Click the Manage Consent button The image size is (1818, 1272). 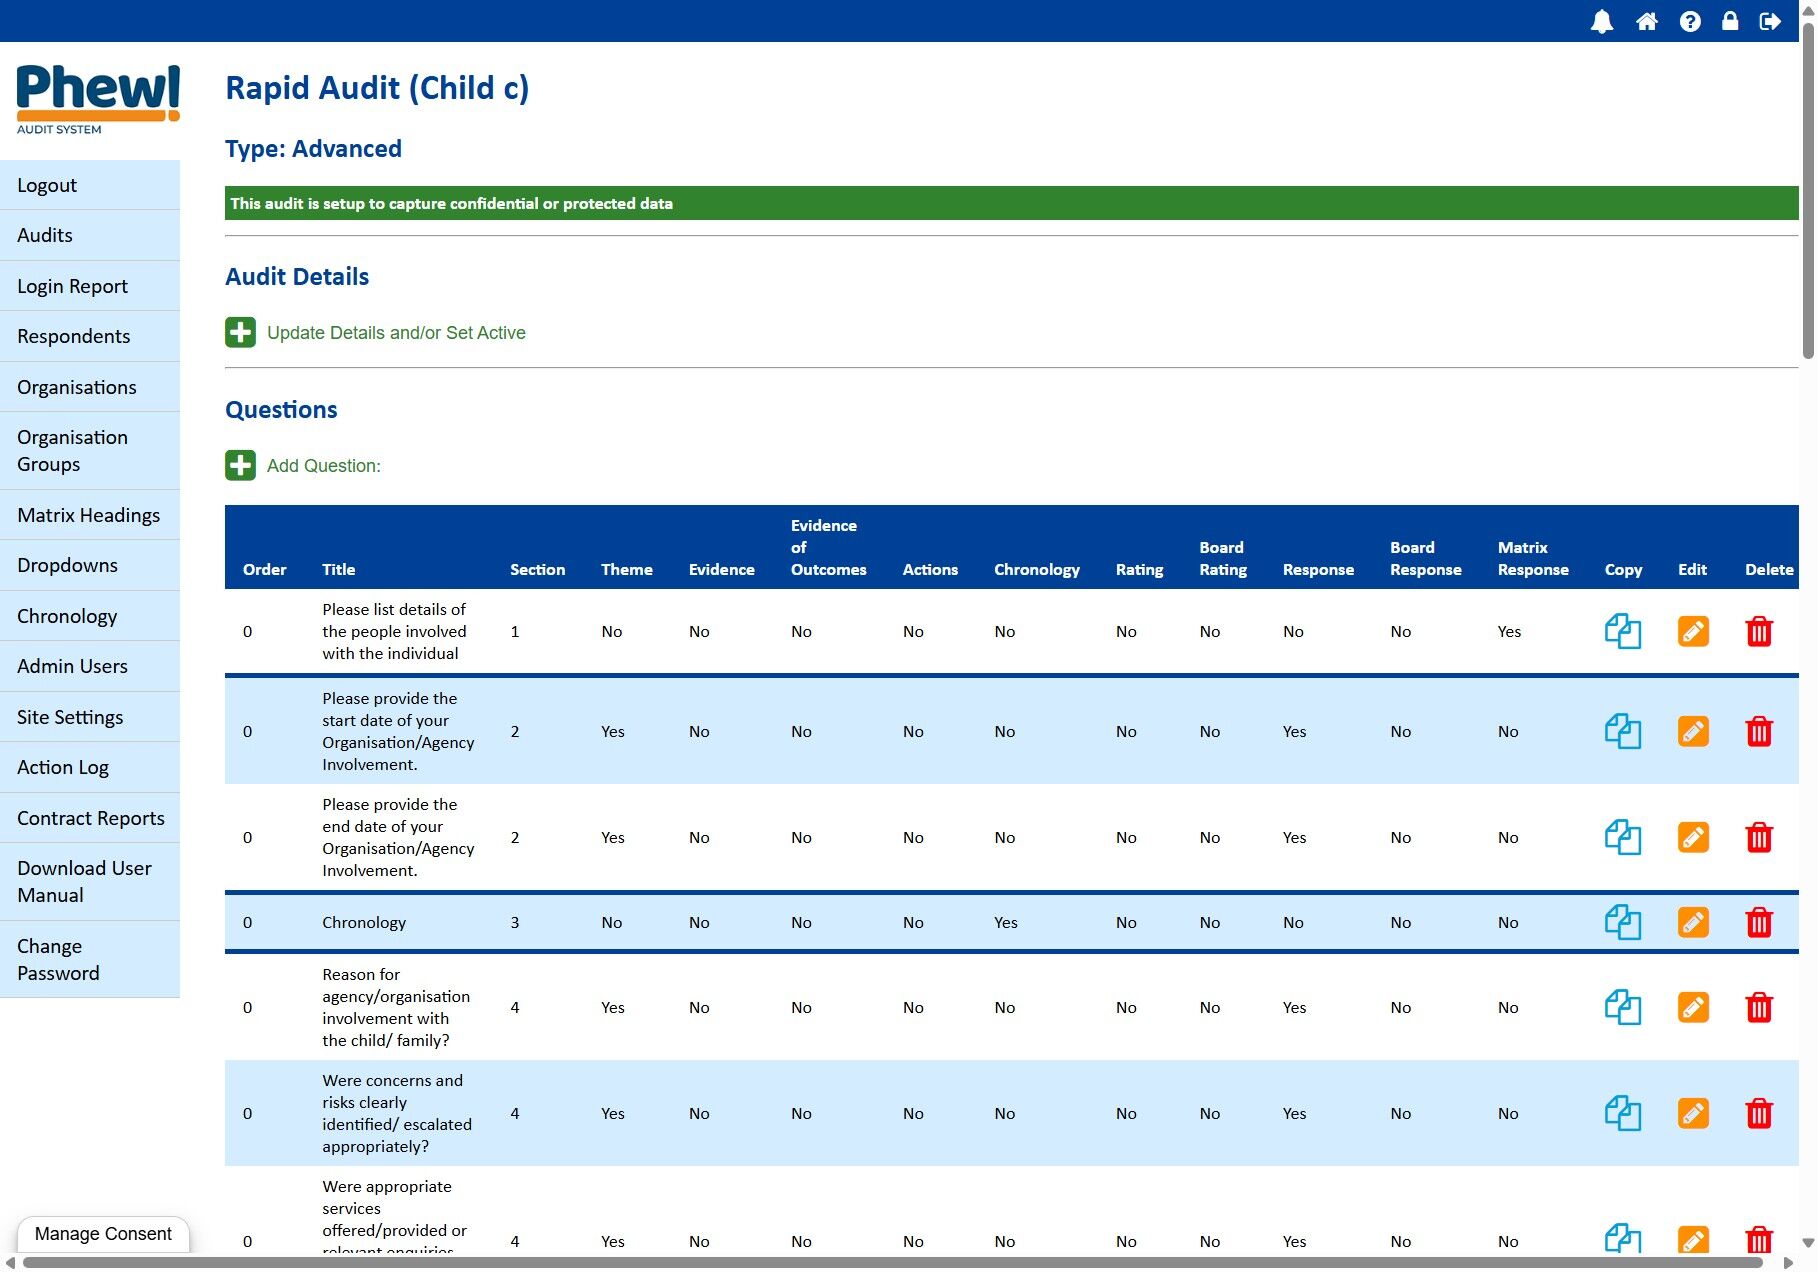click(103, 1234)
